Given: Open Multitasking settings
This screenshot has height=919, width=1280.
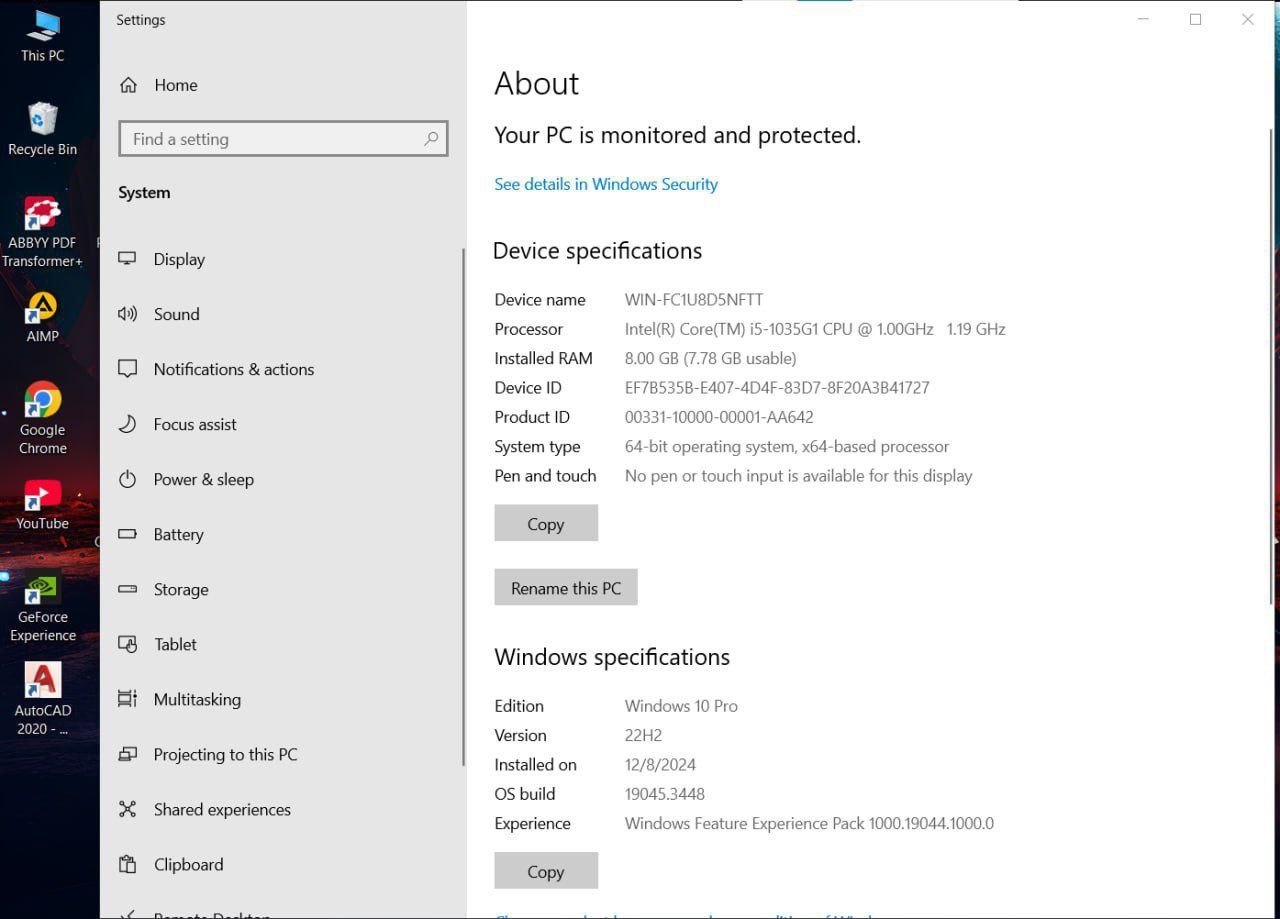Looking at the screenshot, I should (x=282, y=699).
